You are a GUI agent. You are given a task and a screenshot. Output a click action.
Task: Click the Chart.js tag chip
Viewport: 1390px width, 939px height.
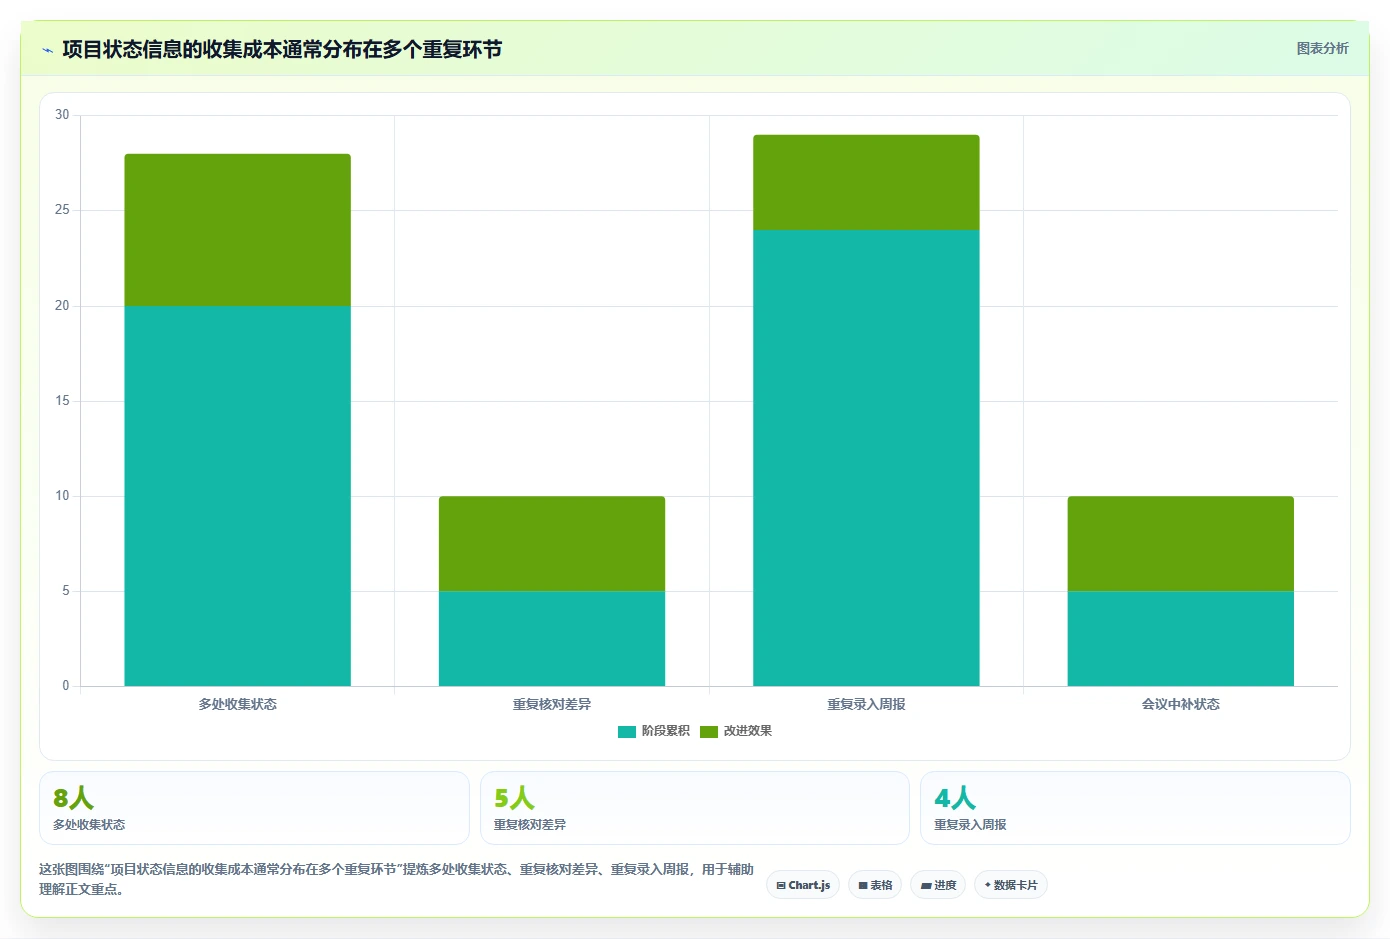(x=803, y=885)
